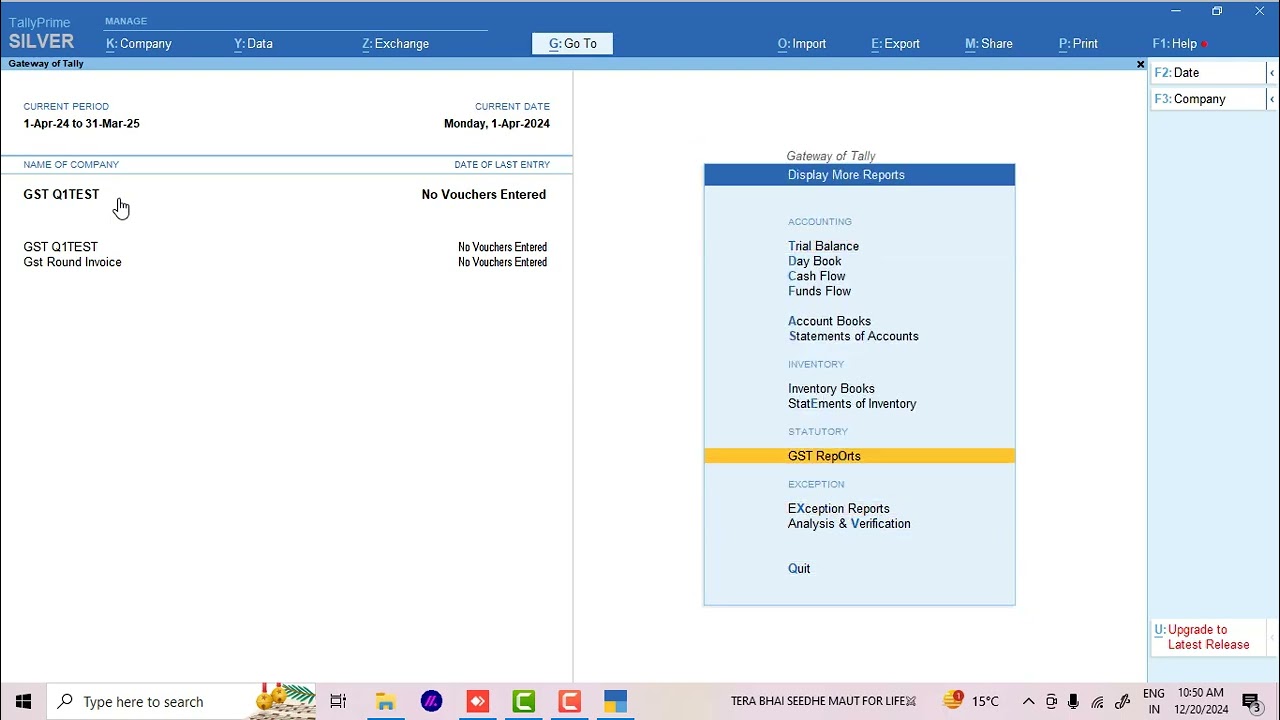Open Cash Flow report
This screenshot has width=1280, height=720.
[x=816, y=276]
